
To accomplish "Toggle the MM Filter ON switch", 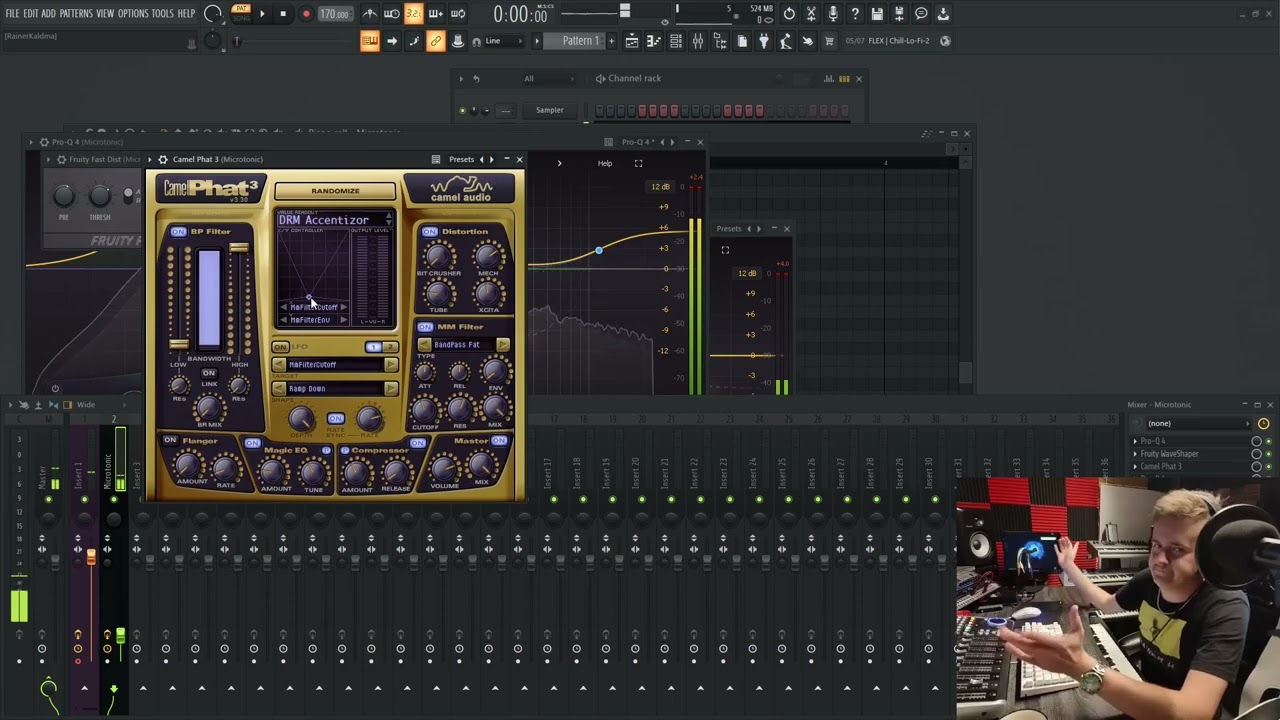I will tap(426, 327).
